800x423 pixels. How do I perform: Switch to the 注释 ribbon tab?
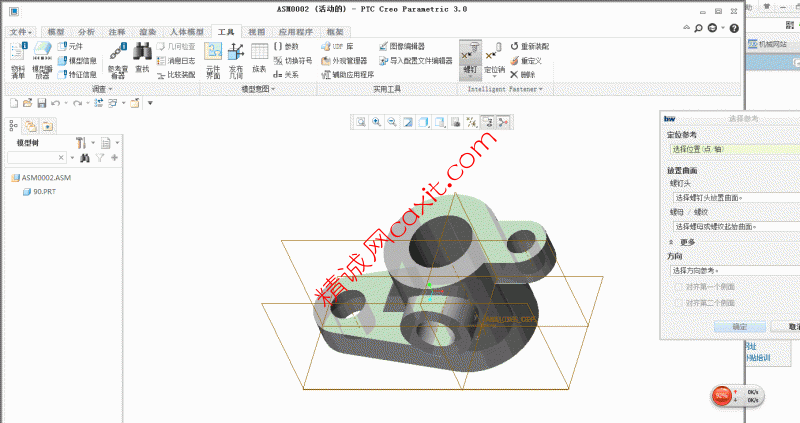pyautogui.click(x=117, y=32)
